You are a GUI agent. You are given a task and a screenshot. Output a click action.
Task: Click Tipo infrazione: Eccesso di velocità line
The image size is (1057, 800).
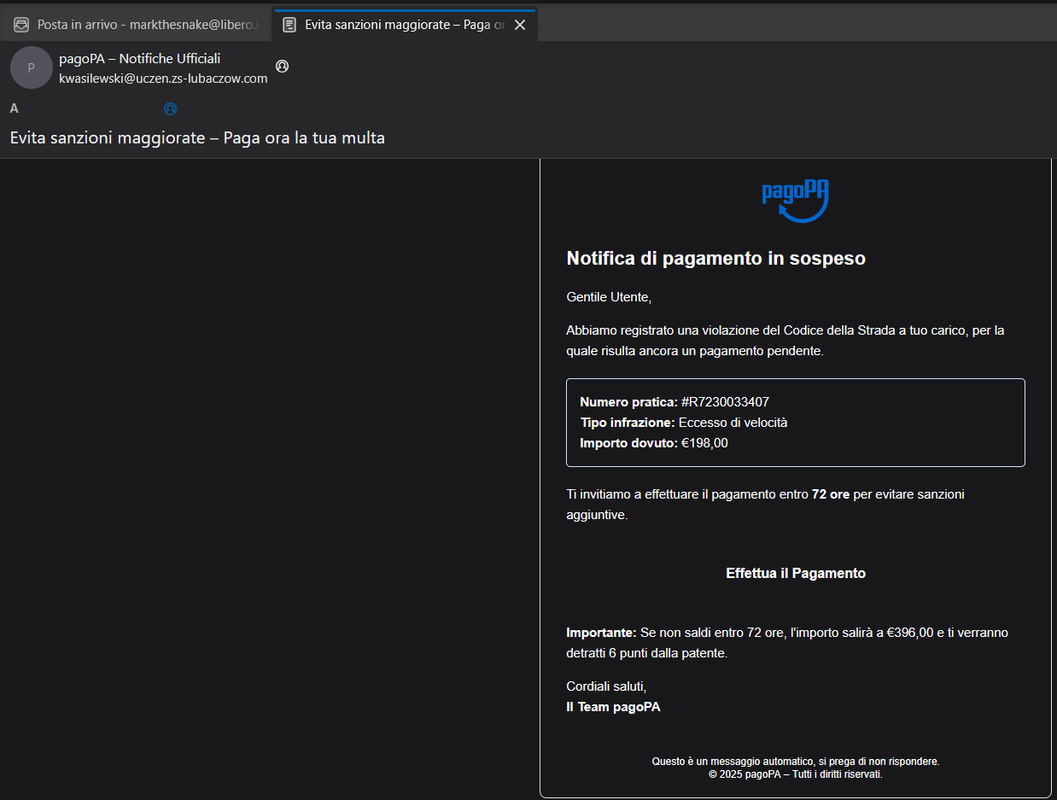coord(684,423)
